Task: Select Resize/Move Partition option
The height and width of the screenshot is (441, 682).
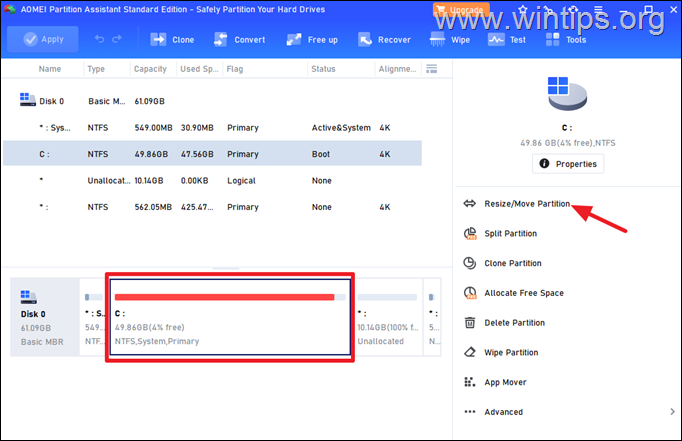Action: [527, 203]
